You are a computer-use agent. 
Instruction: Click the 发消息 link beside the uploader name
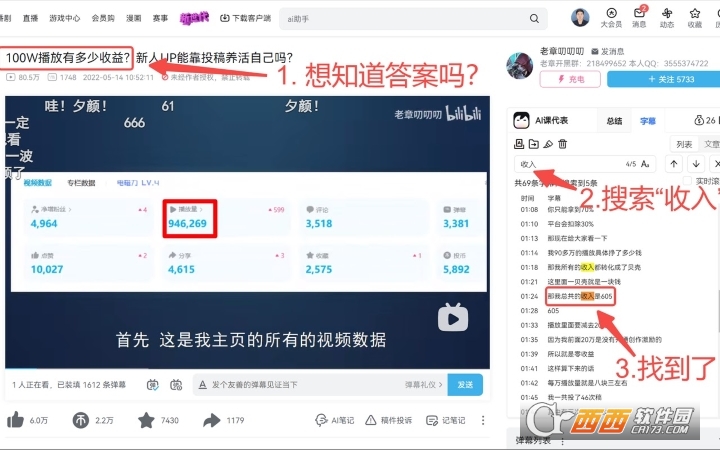(x=608, y=51)
